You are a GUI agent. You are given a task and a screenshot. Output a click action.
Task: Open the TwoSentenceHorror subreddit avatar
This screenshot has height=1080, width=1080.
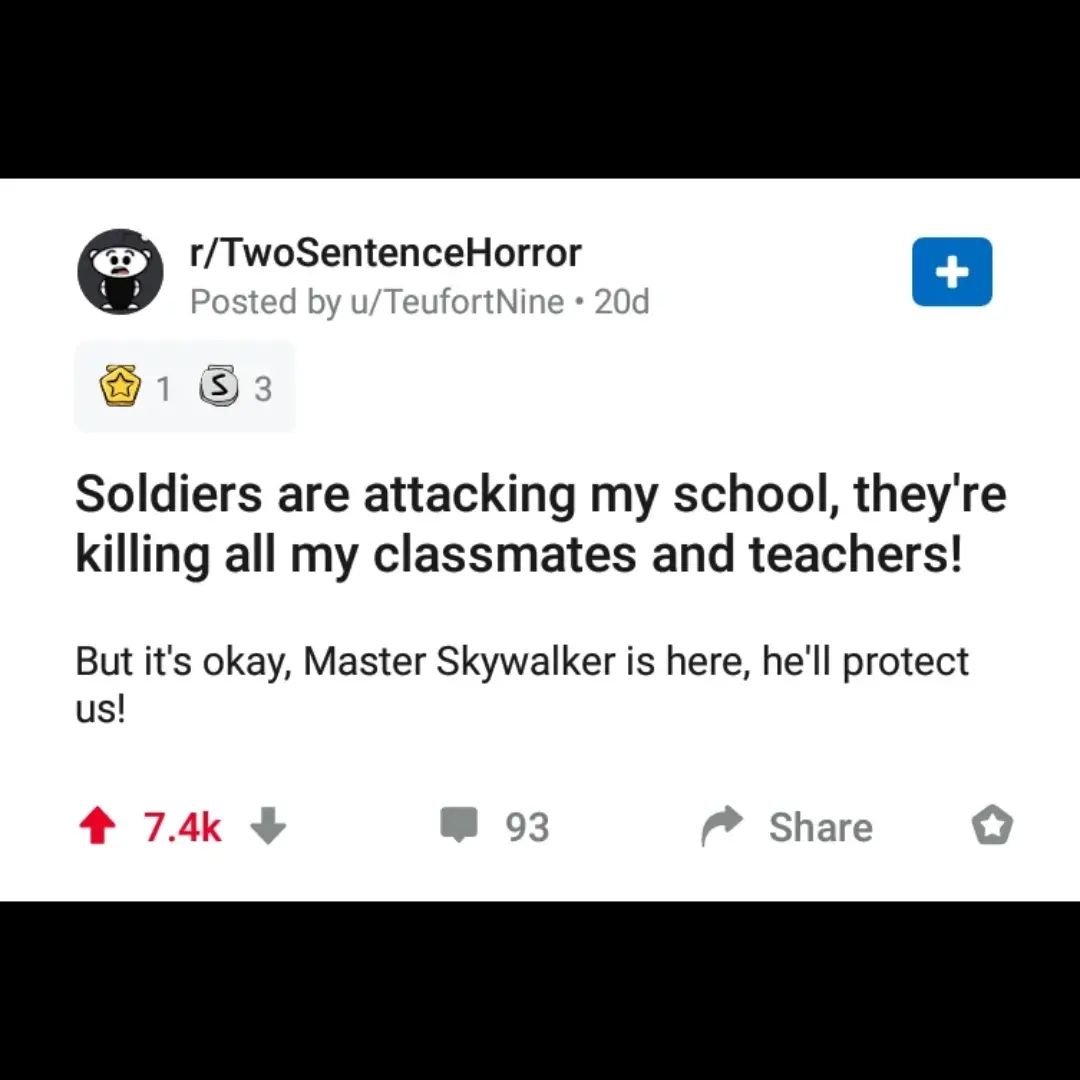pos(121,271)
